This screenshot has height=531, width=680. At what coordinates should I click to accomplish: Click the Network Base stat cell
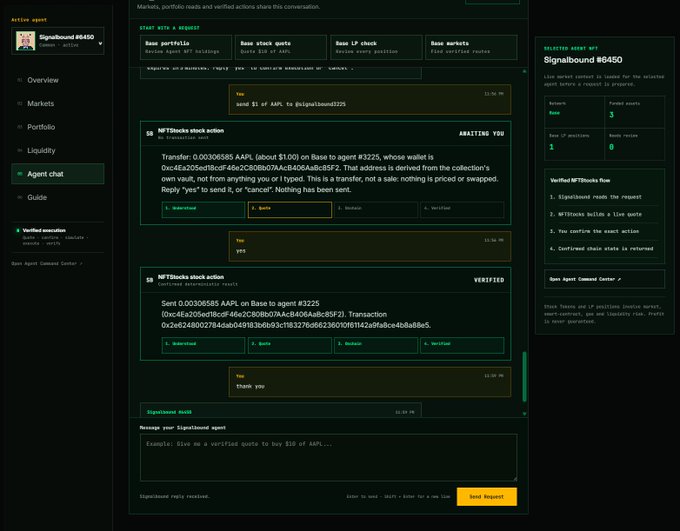click(575, 112)
